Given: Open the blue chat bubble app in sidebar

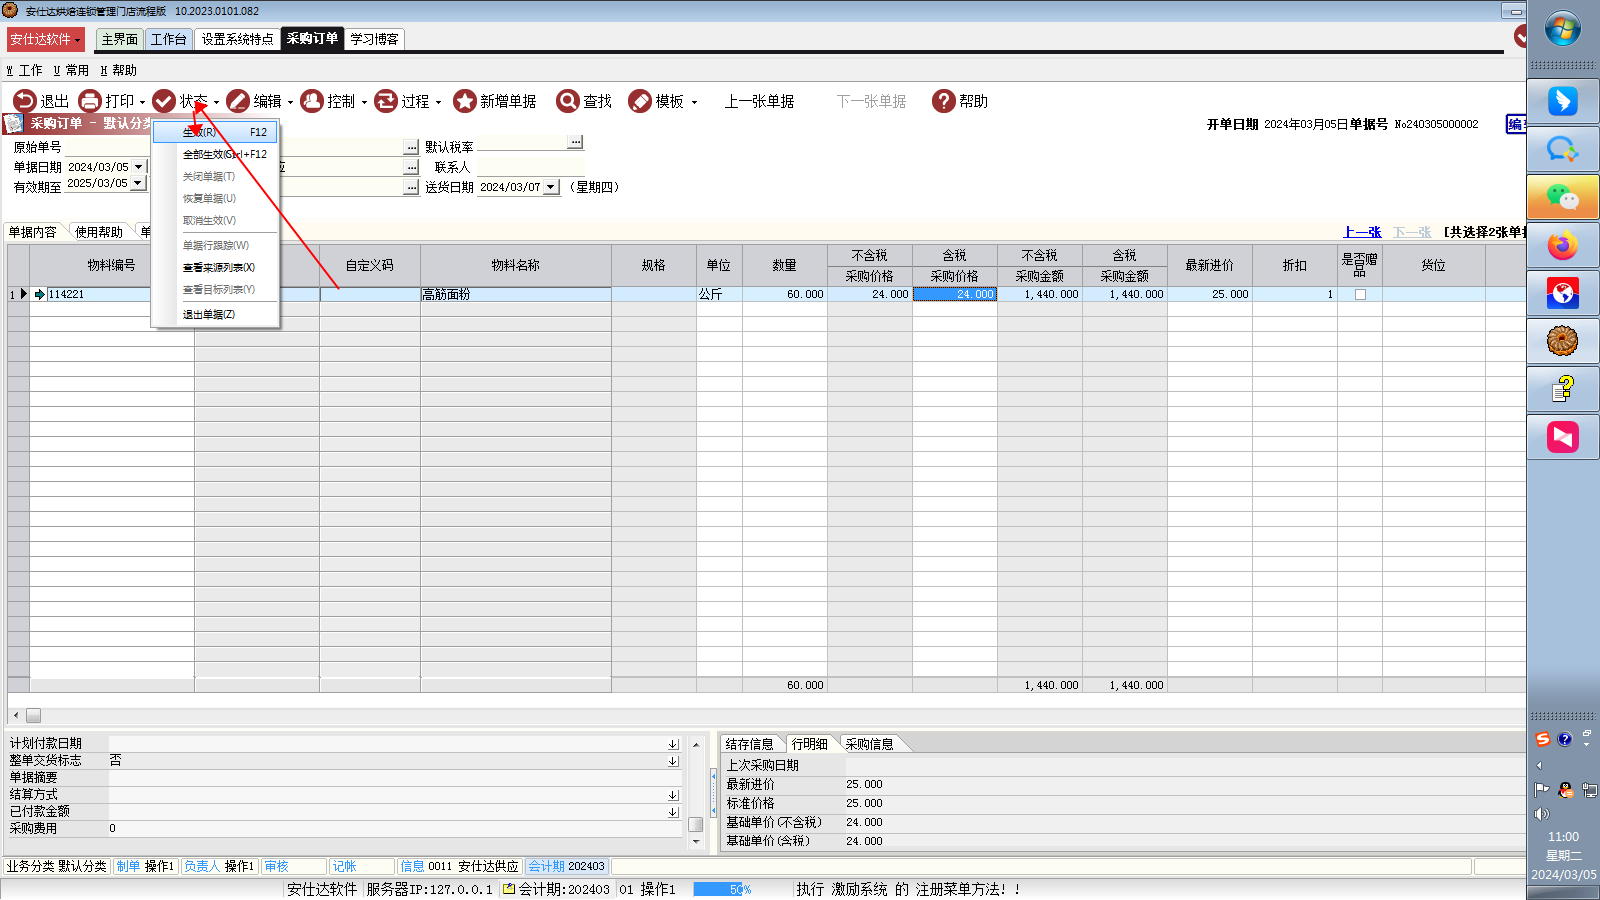Looking at the screenshot, I should pos(1563,150).
